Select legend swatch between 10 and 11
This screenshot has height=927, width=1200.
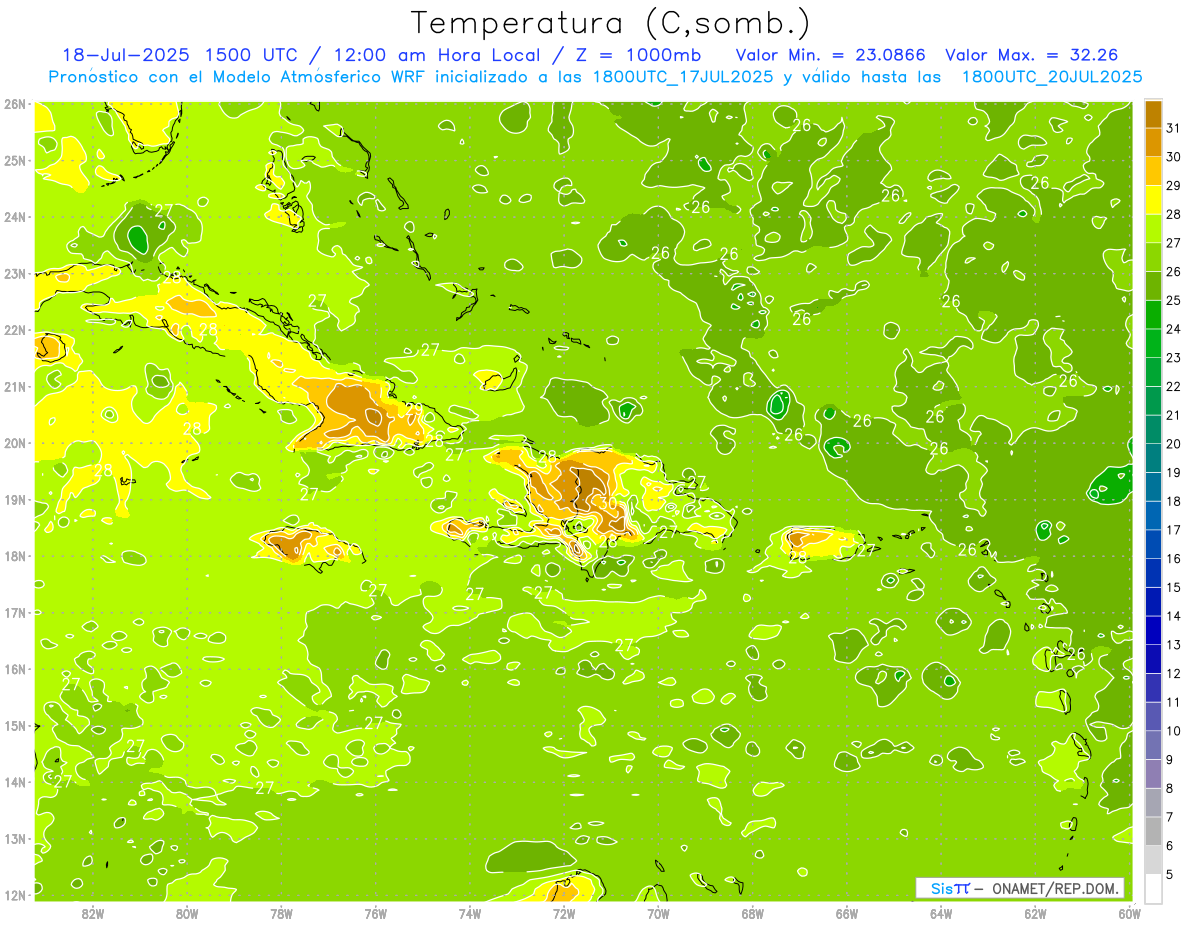(1153, 716)
